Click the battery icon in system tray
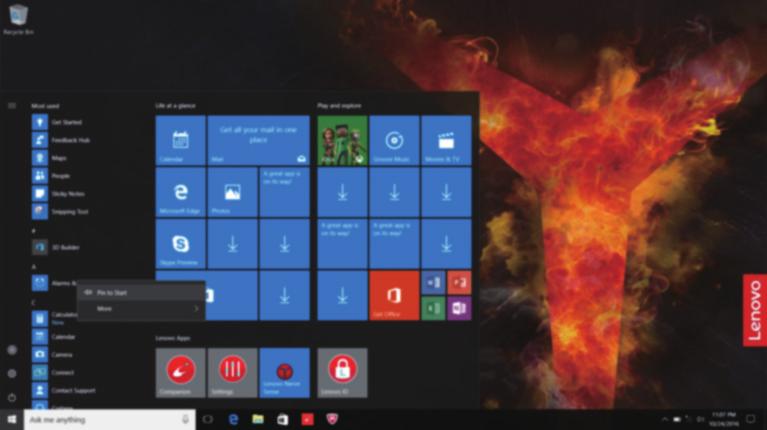The width and height of the screenshot is (767, 430). pos(677,420)
